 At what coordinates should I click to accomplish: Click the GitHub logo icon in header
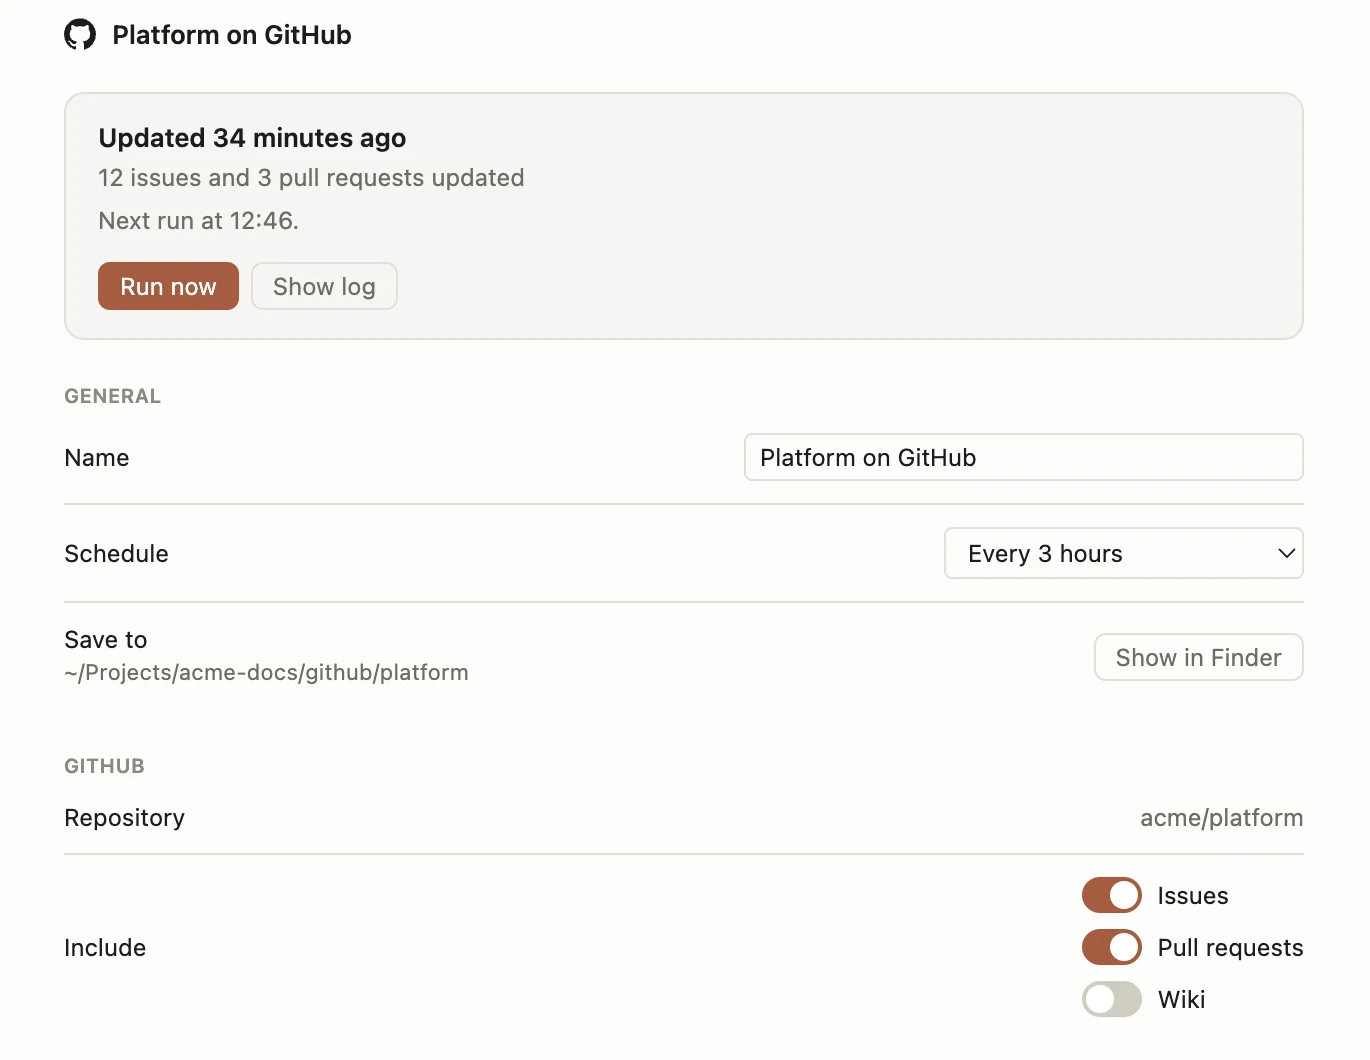pyautogui.click(x=80, y=35)
